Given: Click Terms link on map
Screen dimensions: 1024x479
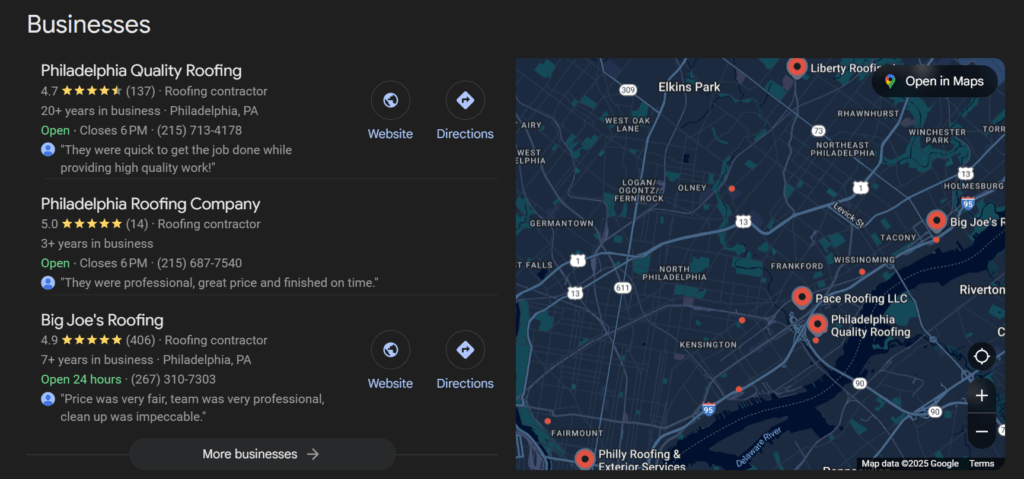Looking at the screenshot, I should tap(981, 463).
